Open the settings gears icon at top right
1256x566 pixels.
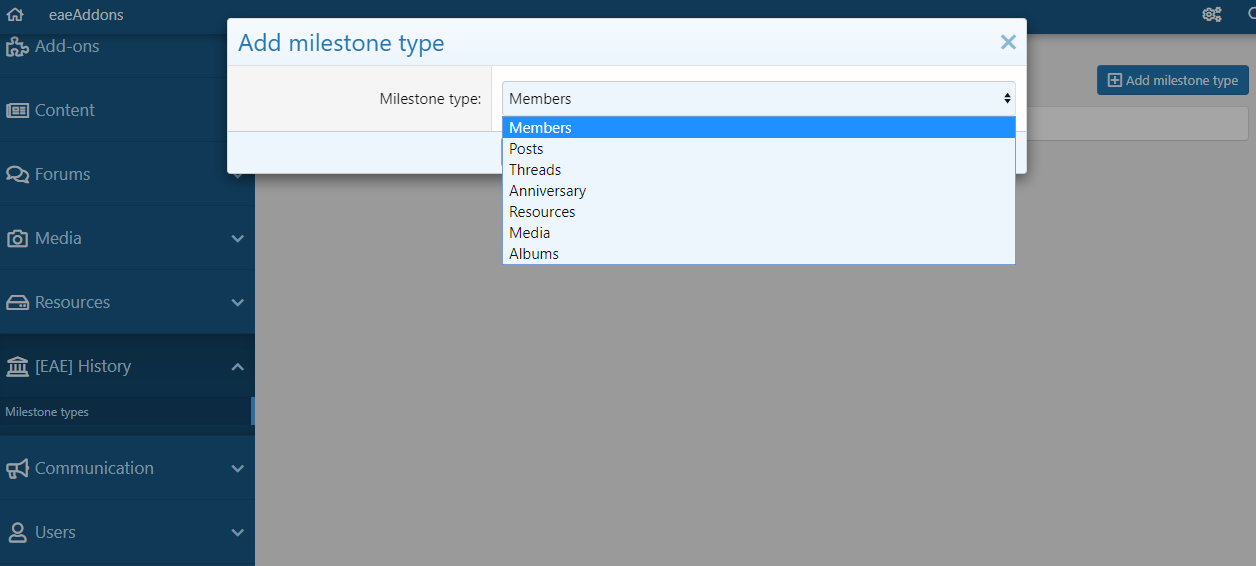(1212, 15)
